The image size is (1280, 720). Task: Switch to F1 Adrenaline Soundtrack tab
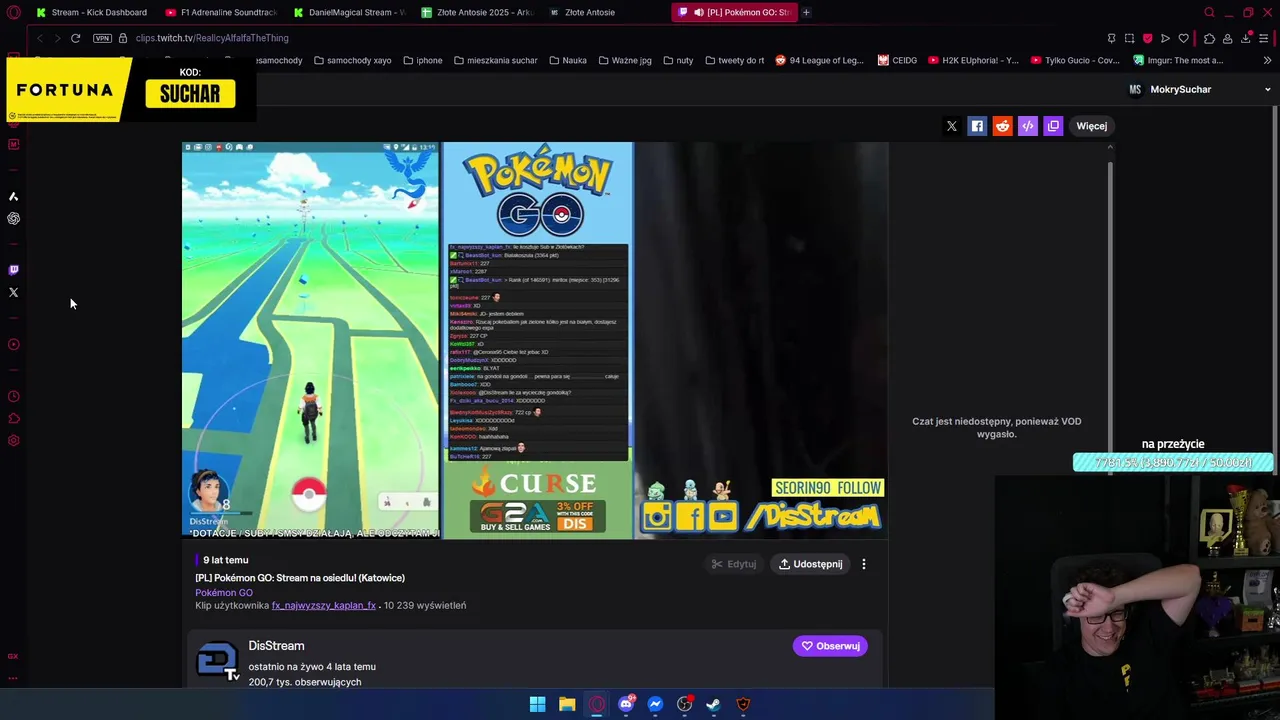[220, 12]
